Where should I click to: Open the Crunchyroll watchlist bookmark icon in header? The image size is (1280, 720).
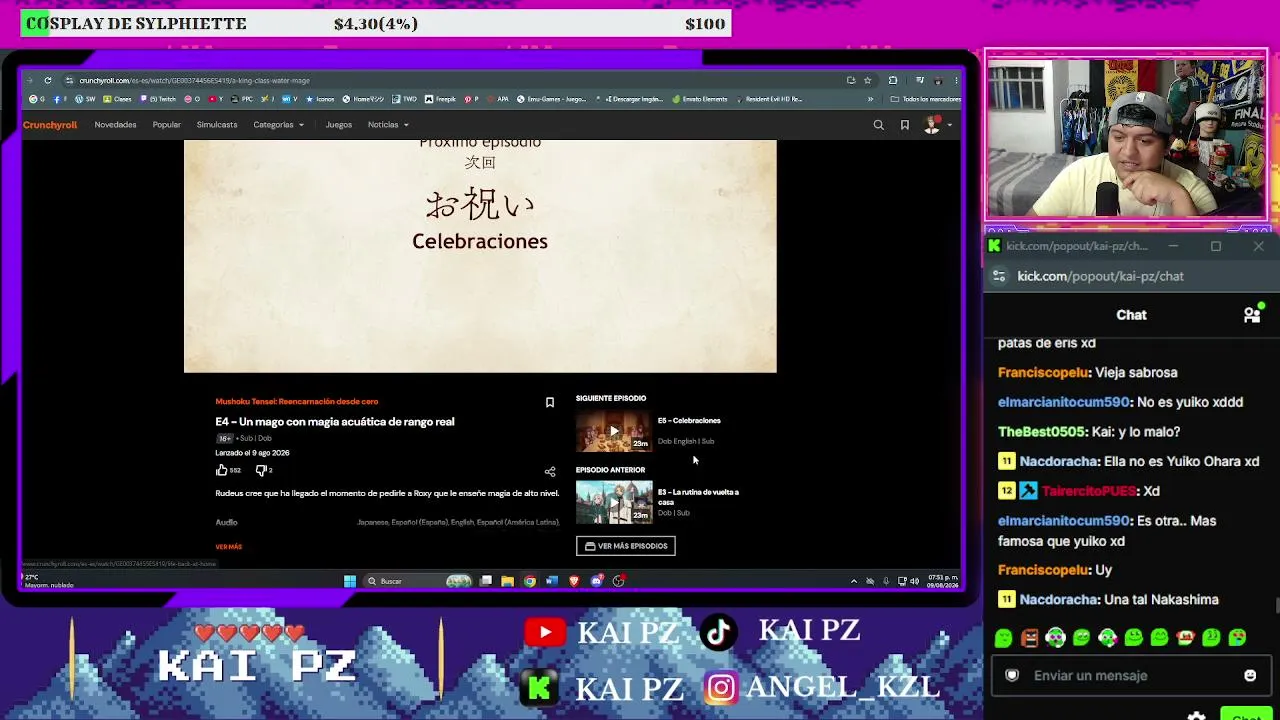904,125
